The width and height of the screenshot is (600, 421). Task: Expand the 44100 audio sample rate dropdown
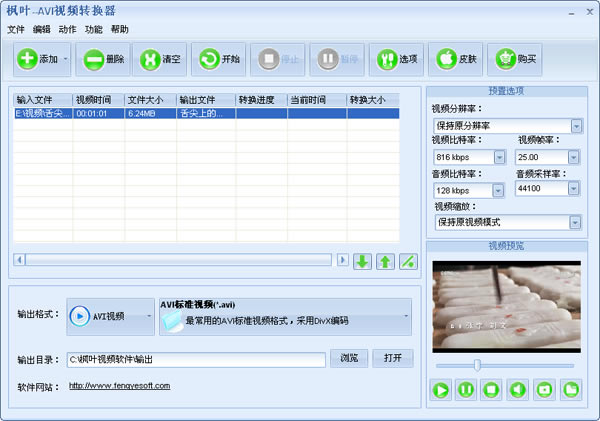[x=573, y=188]
